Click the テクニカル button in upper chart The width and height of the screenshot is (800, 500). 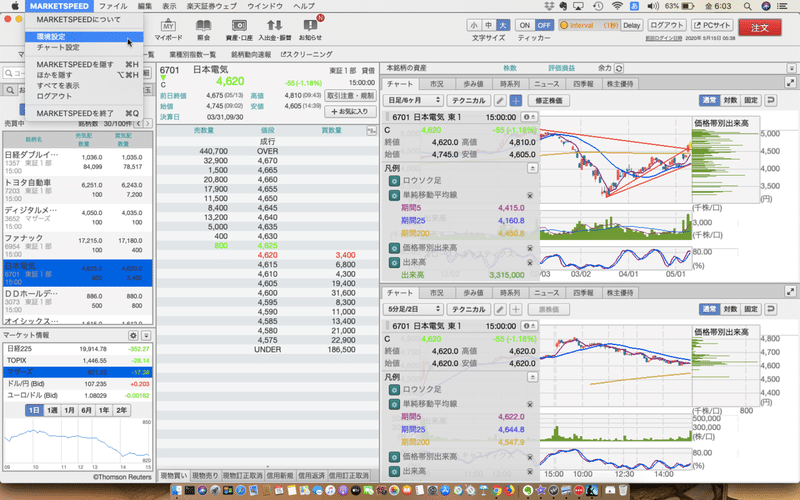pos(468,101)
